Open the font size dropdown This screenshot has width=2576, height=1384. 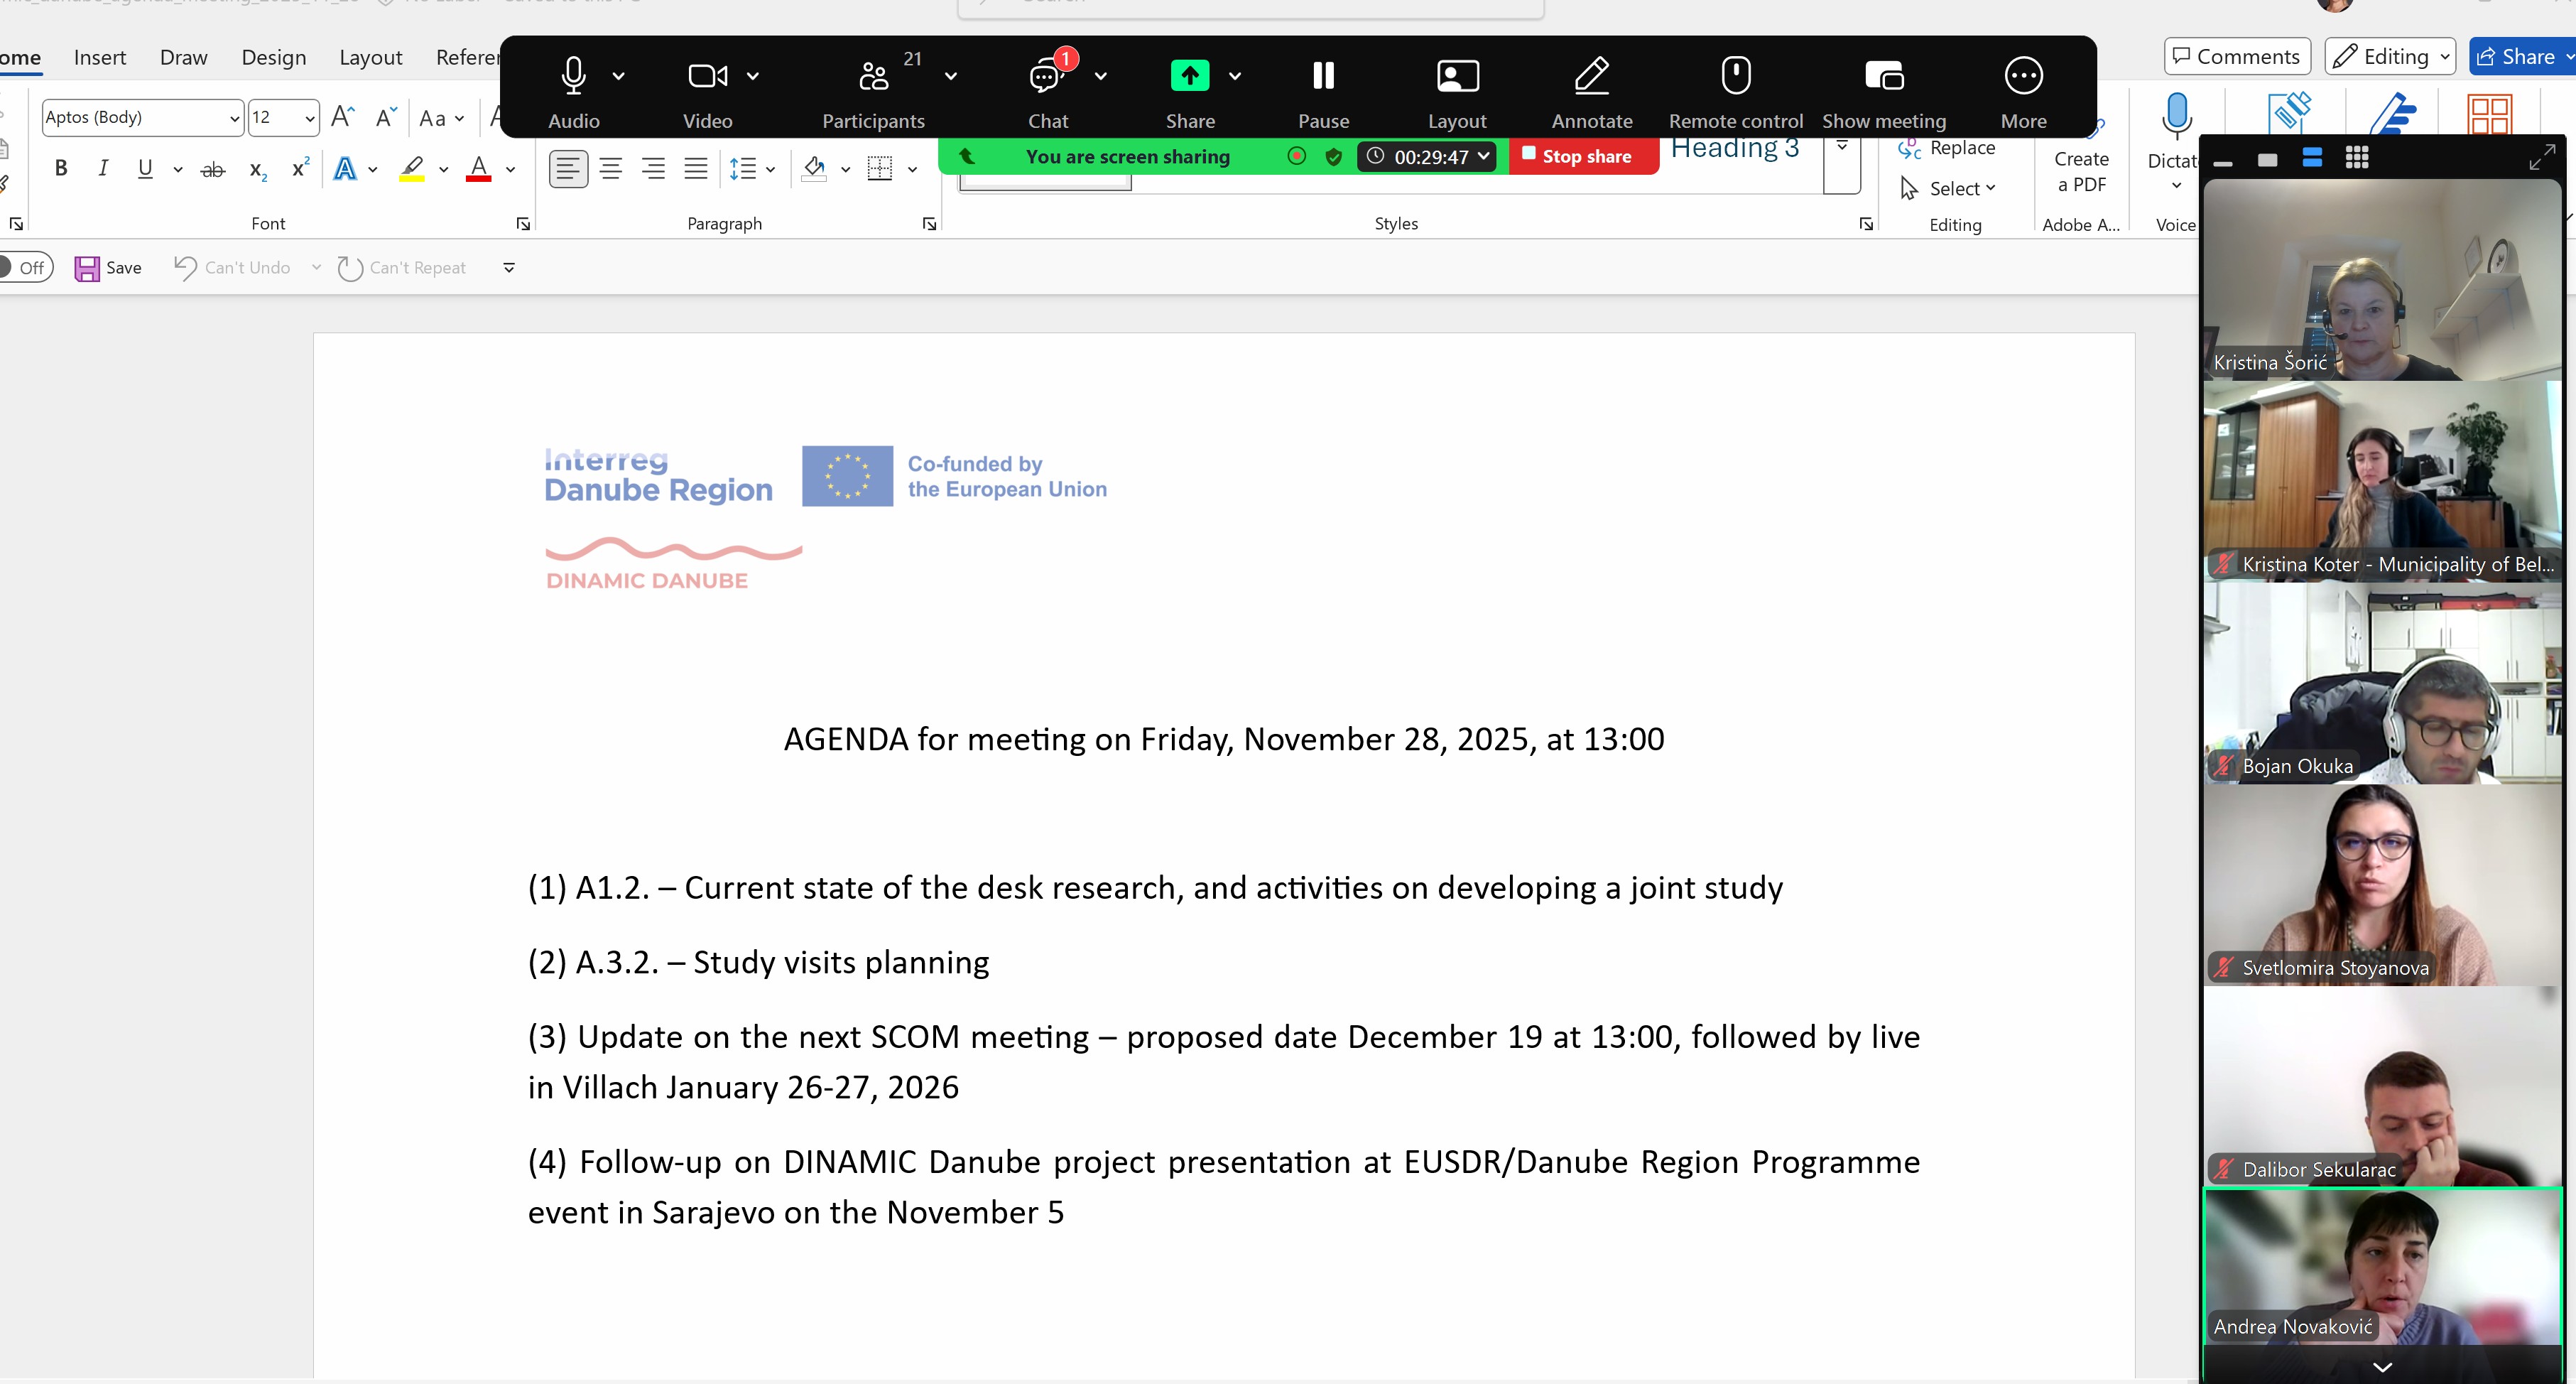pyautogui.click(x=310, y=119)
